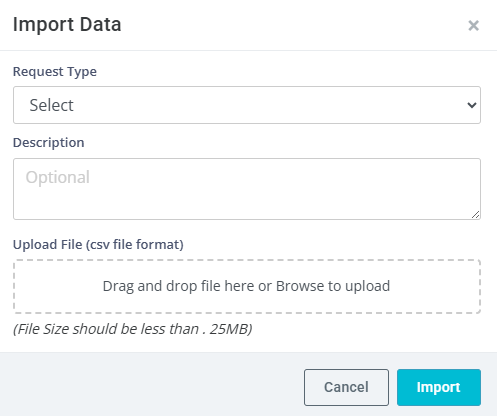Click the file size limit note text
This screenshot has width=497, height=416.
(x=132, y=329)
